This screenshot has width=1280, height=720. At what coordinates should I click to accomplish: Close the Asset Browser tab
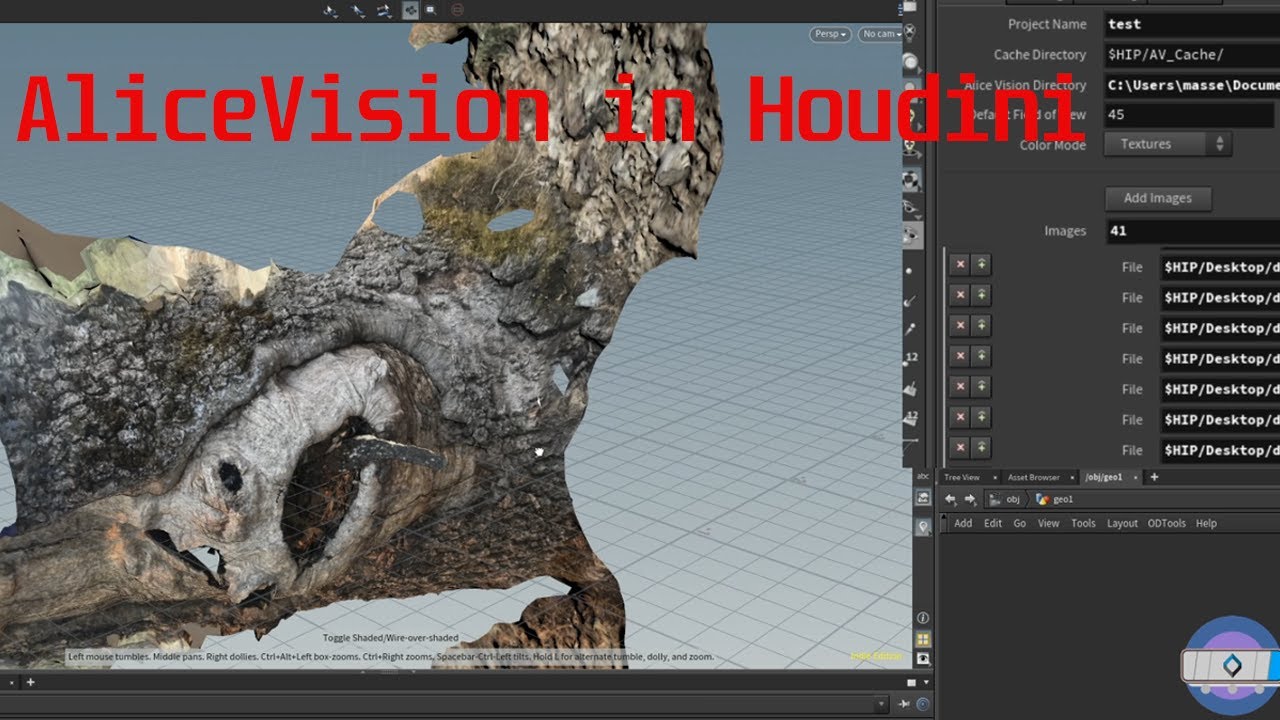[x=1070, y=477]
